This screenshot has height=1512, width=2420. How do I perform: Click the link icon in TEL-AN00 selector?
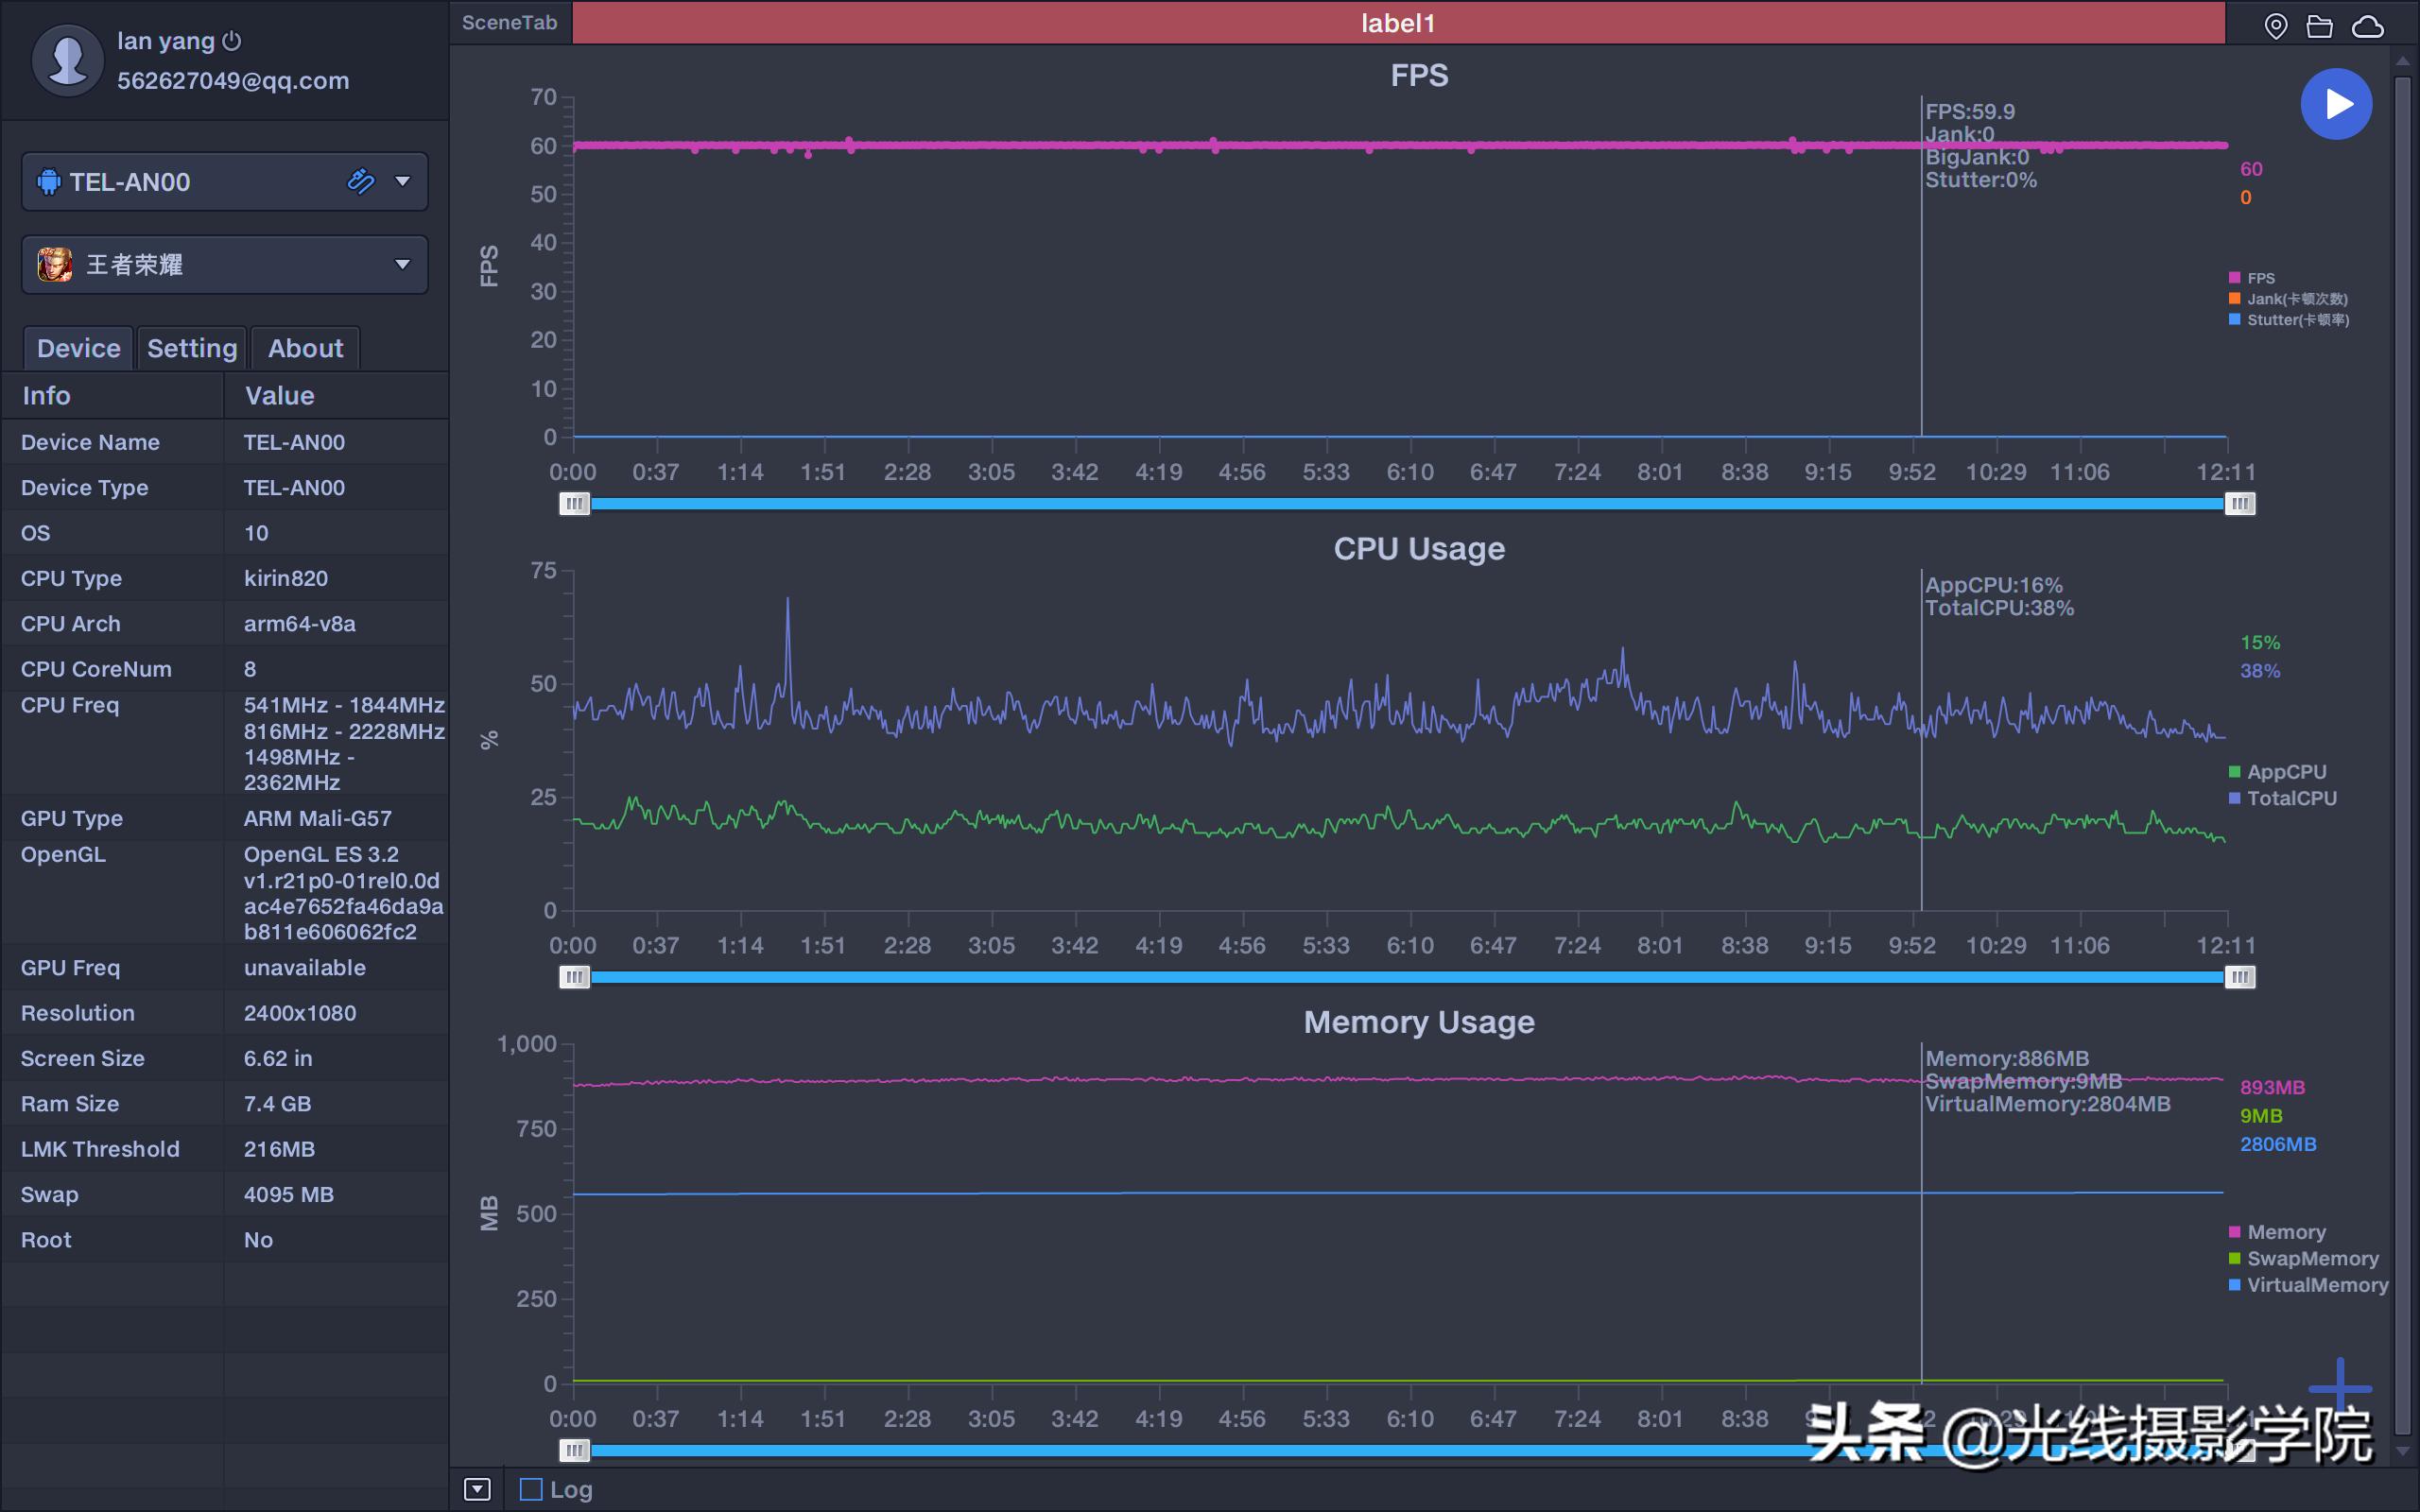[x=360, y=181]
